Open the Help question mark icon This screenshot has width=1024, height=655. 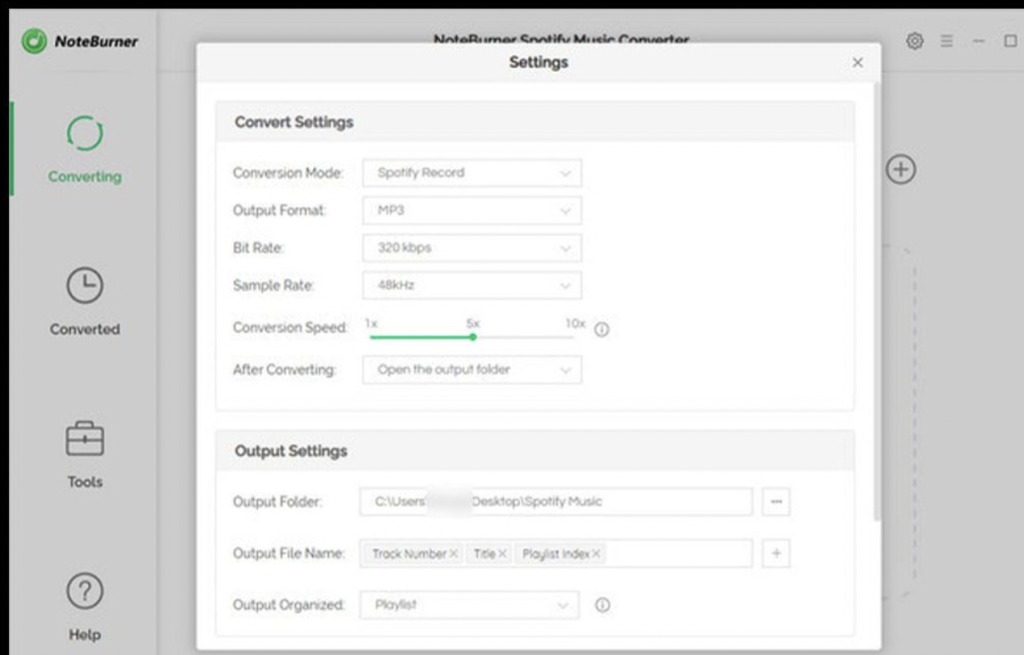[x=84, y=592]
